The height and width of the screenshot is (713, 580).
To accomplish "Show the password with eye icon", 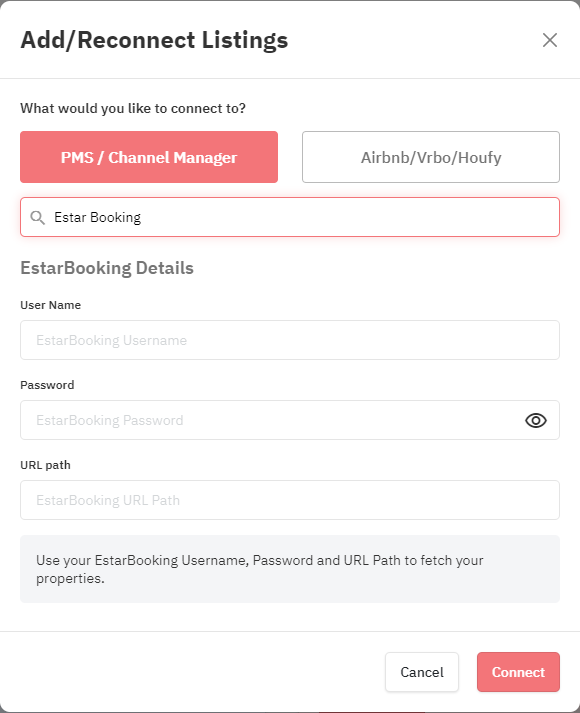I will tap(536, 420).
